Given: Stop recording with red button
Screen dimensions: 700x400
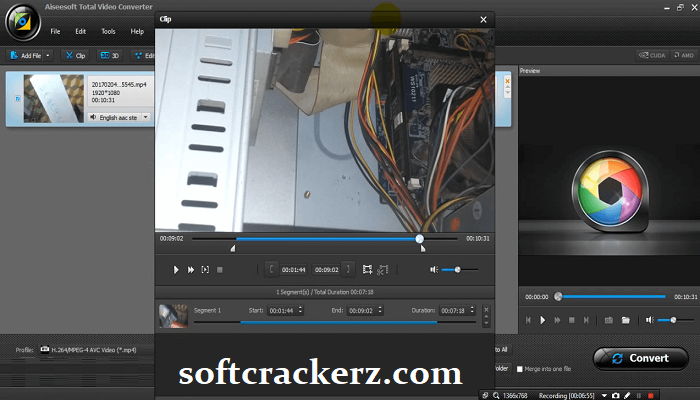Looking at the screenshot, I should click(650, 396).
